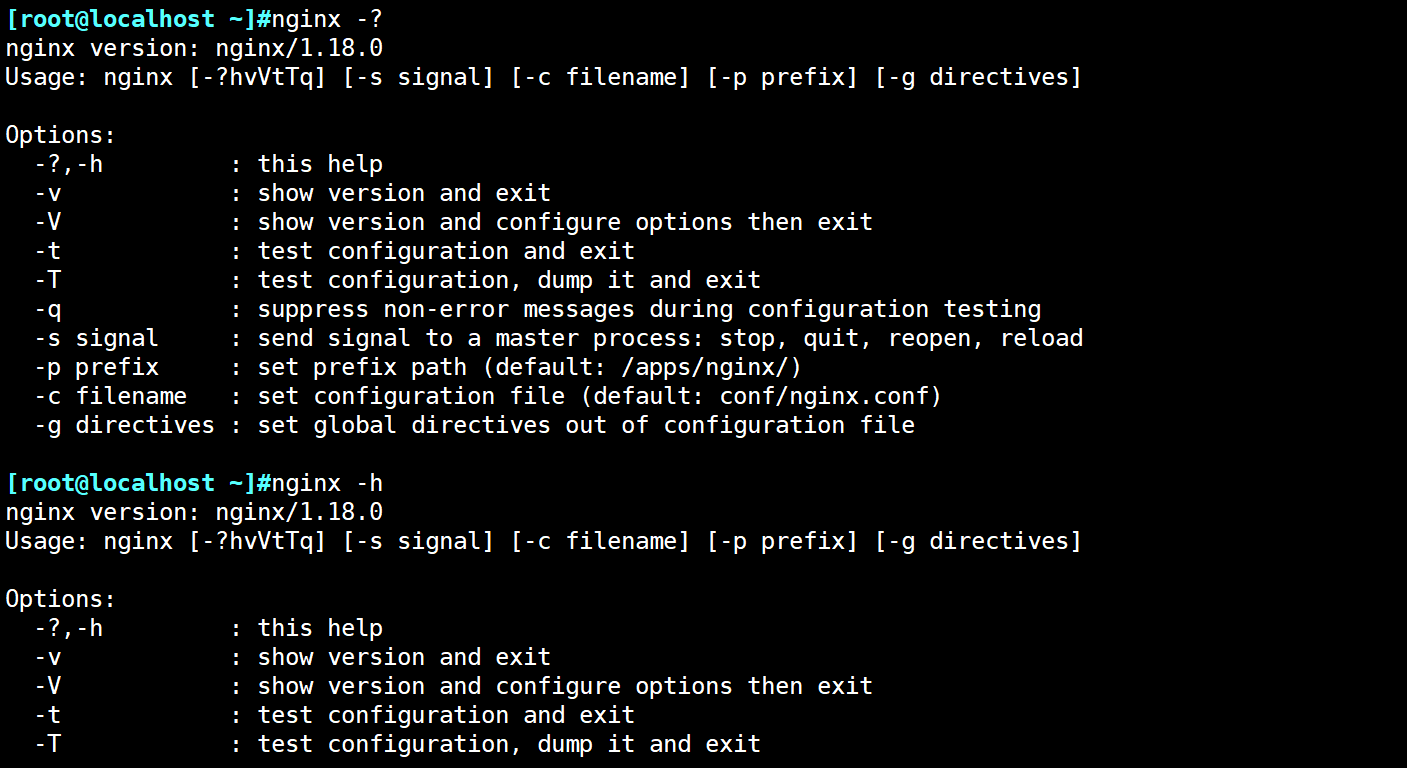The image size is (1407, 768).
Task: Click "send signal to a master process" text
Action: [x=480, y=338]
